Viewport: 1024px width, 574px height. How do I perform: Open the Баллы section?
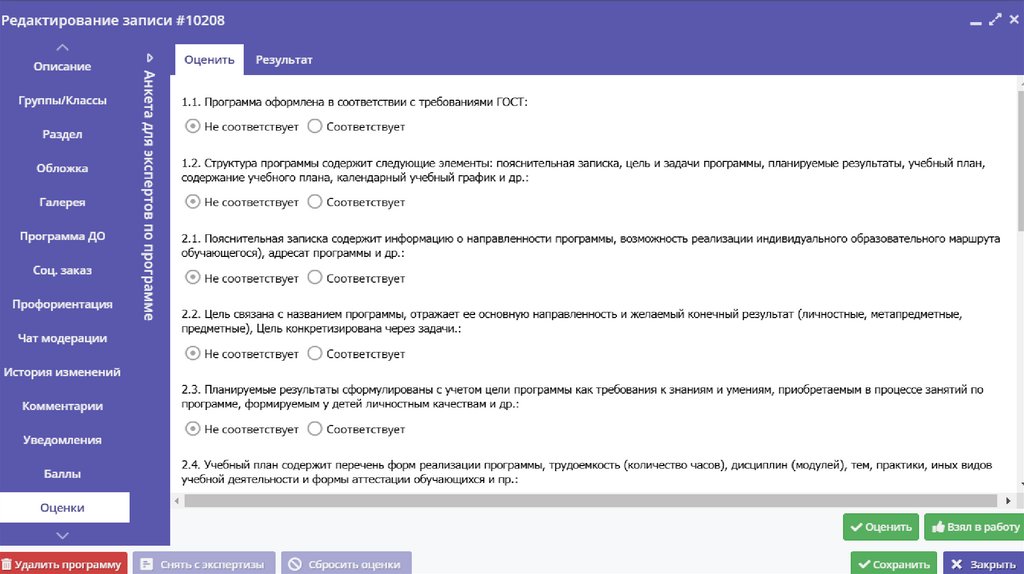(63, 474)
